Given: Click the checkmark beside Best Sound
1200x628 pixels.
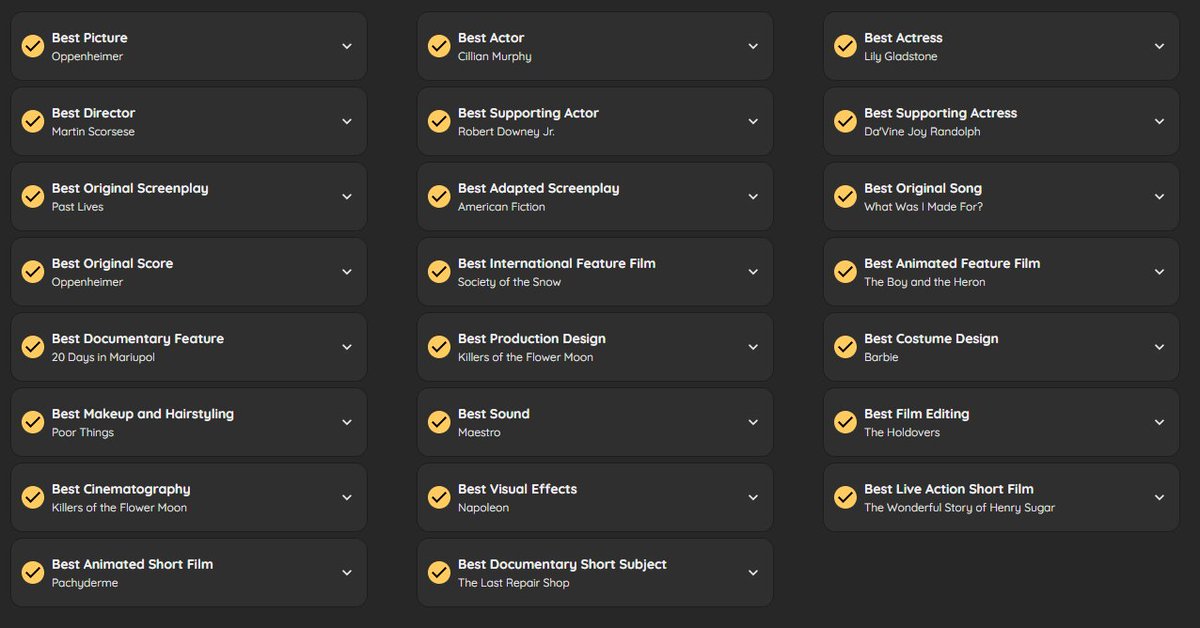Looking at the screenshot, I should click(x=439, y=422).
